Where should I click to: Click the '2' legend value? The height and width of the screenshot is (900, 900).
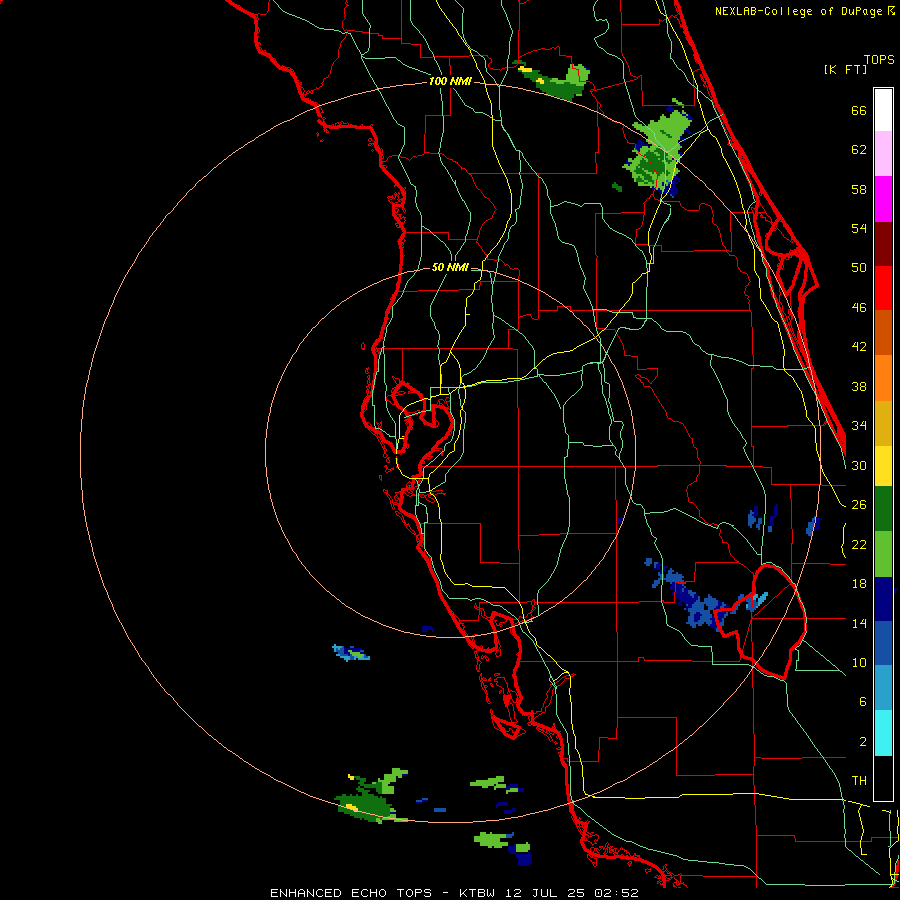pyautogui.click(x=862, y=742)
